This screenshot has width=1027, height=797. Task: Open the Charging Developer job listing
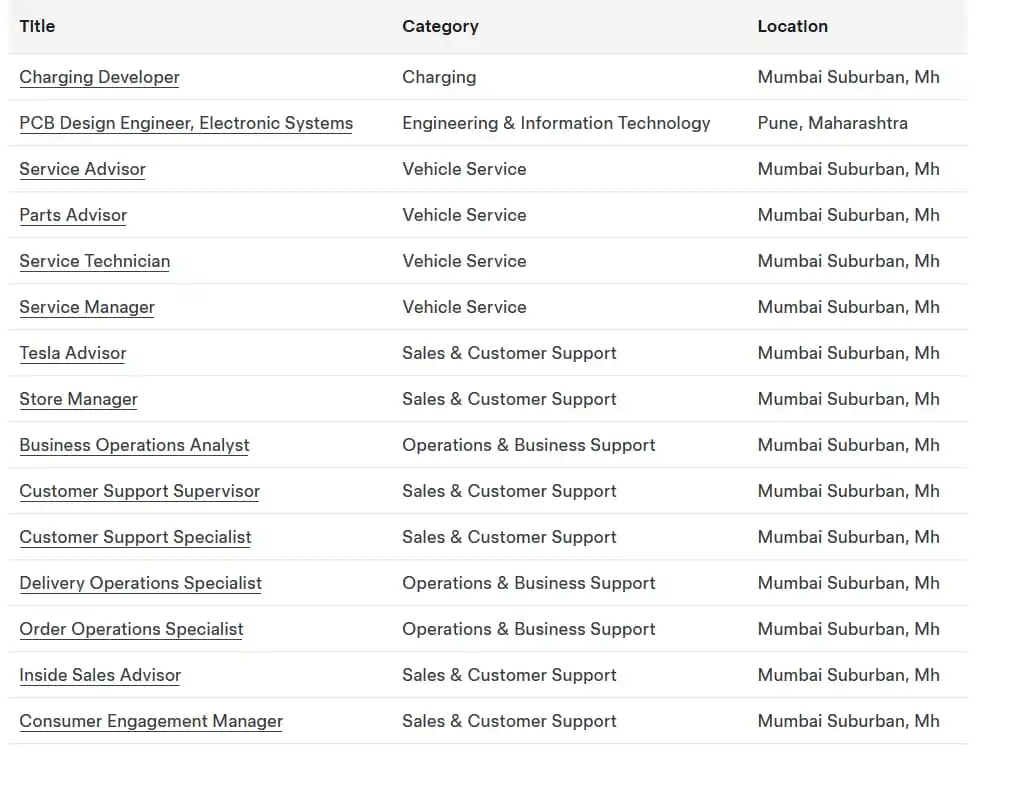(99, 77)
